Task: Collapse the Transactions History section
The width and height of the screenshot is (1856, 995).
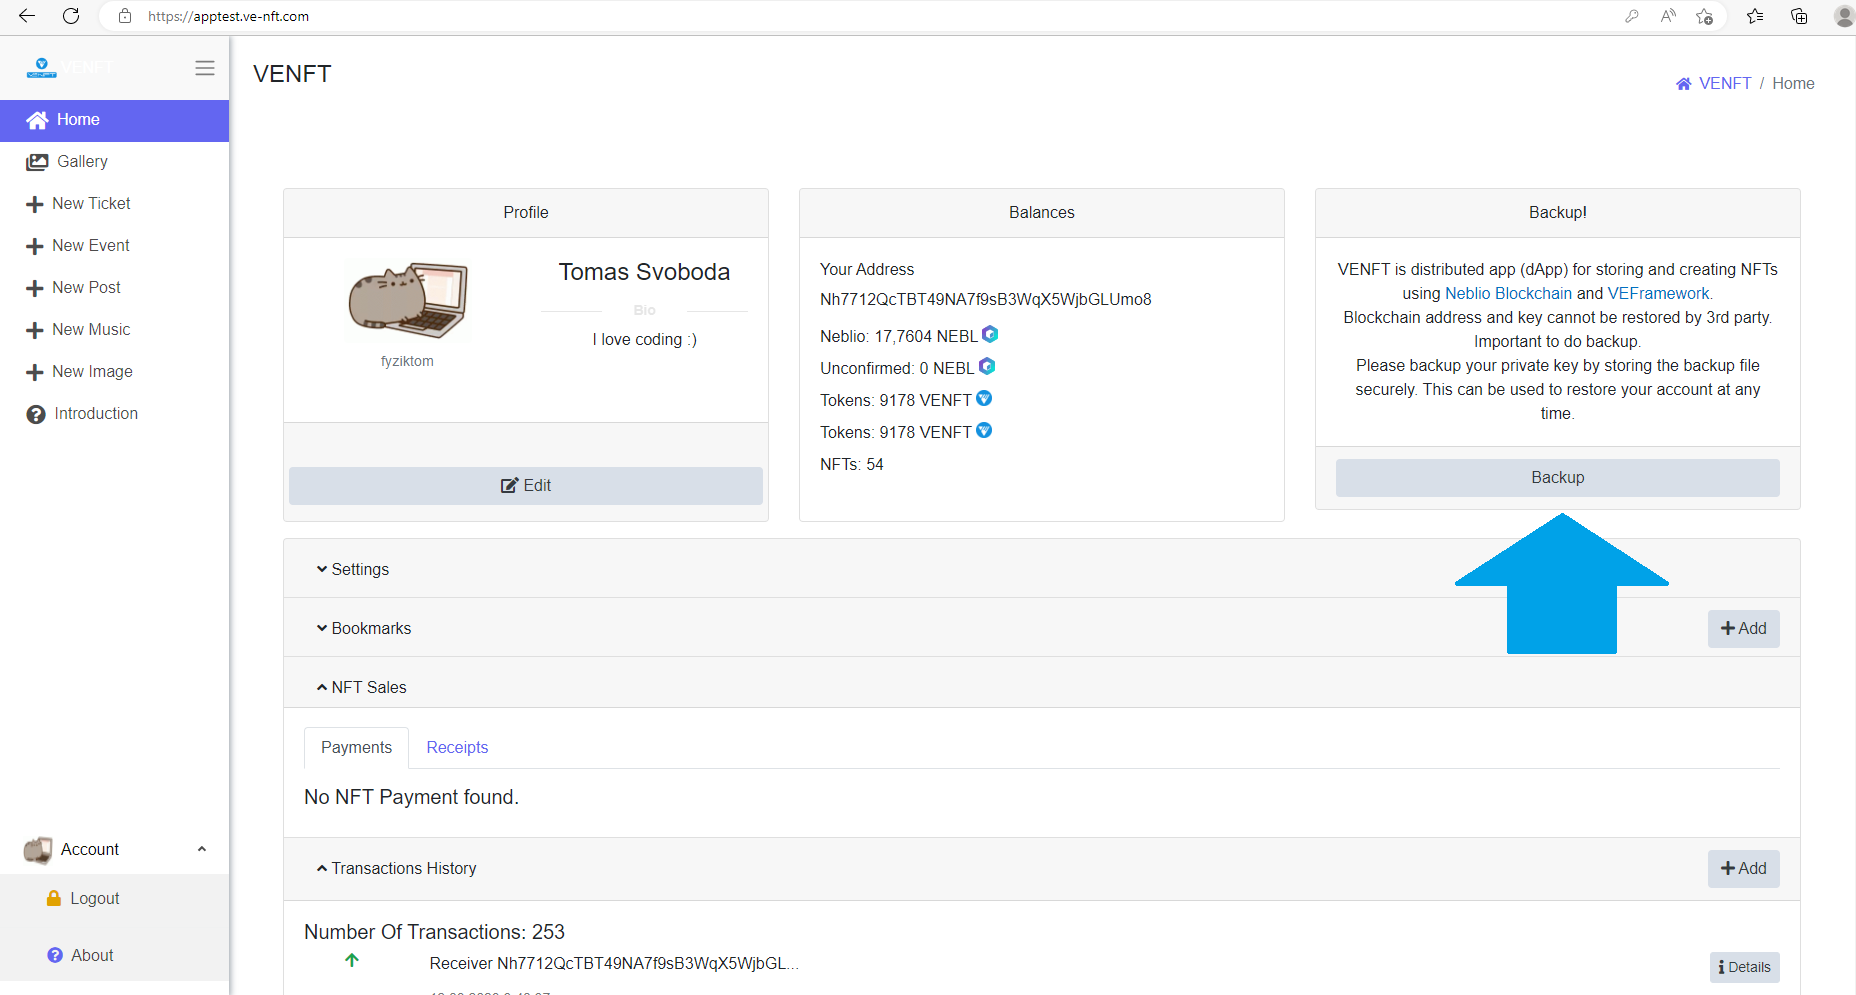Action: [397, 868]
